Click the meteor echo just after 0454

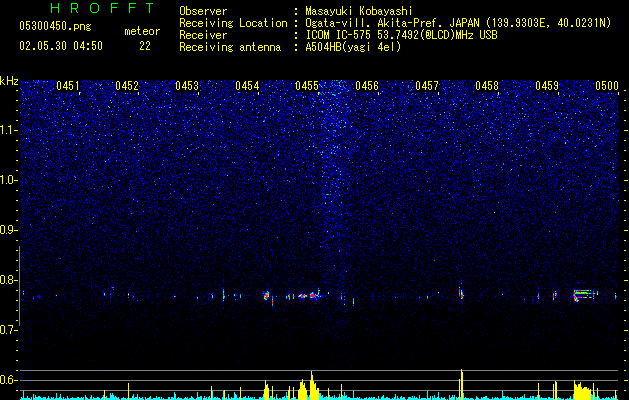[x=266, y=296]
